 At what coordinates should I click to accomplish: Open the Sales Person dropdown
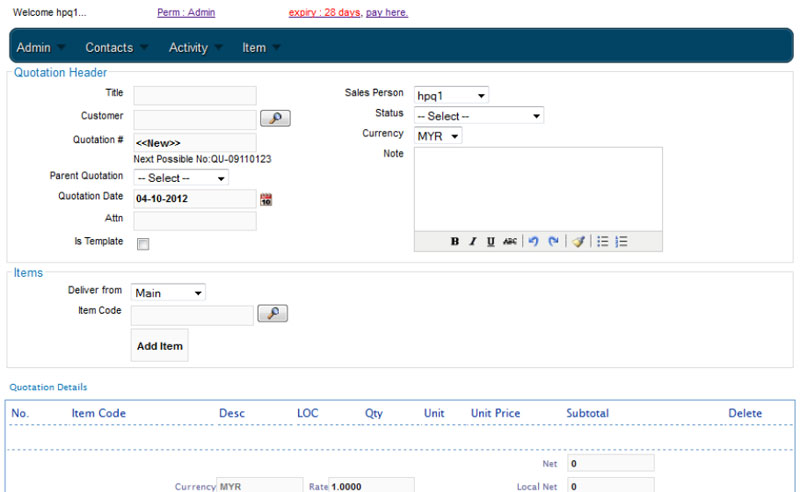click(451, 95)
